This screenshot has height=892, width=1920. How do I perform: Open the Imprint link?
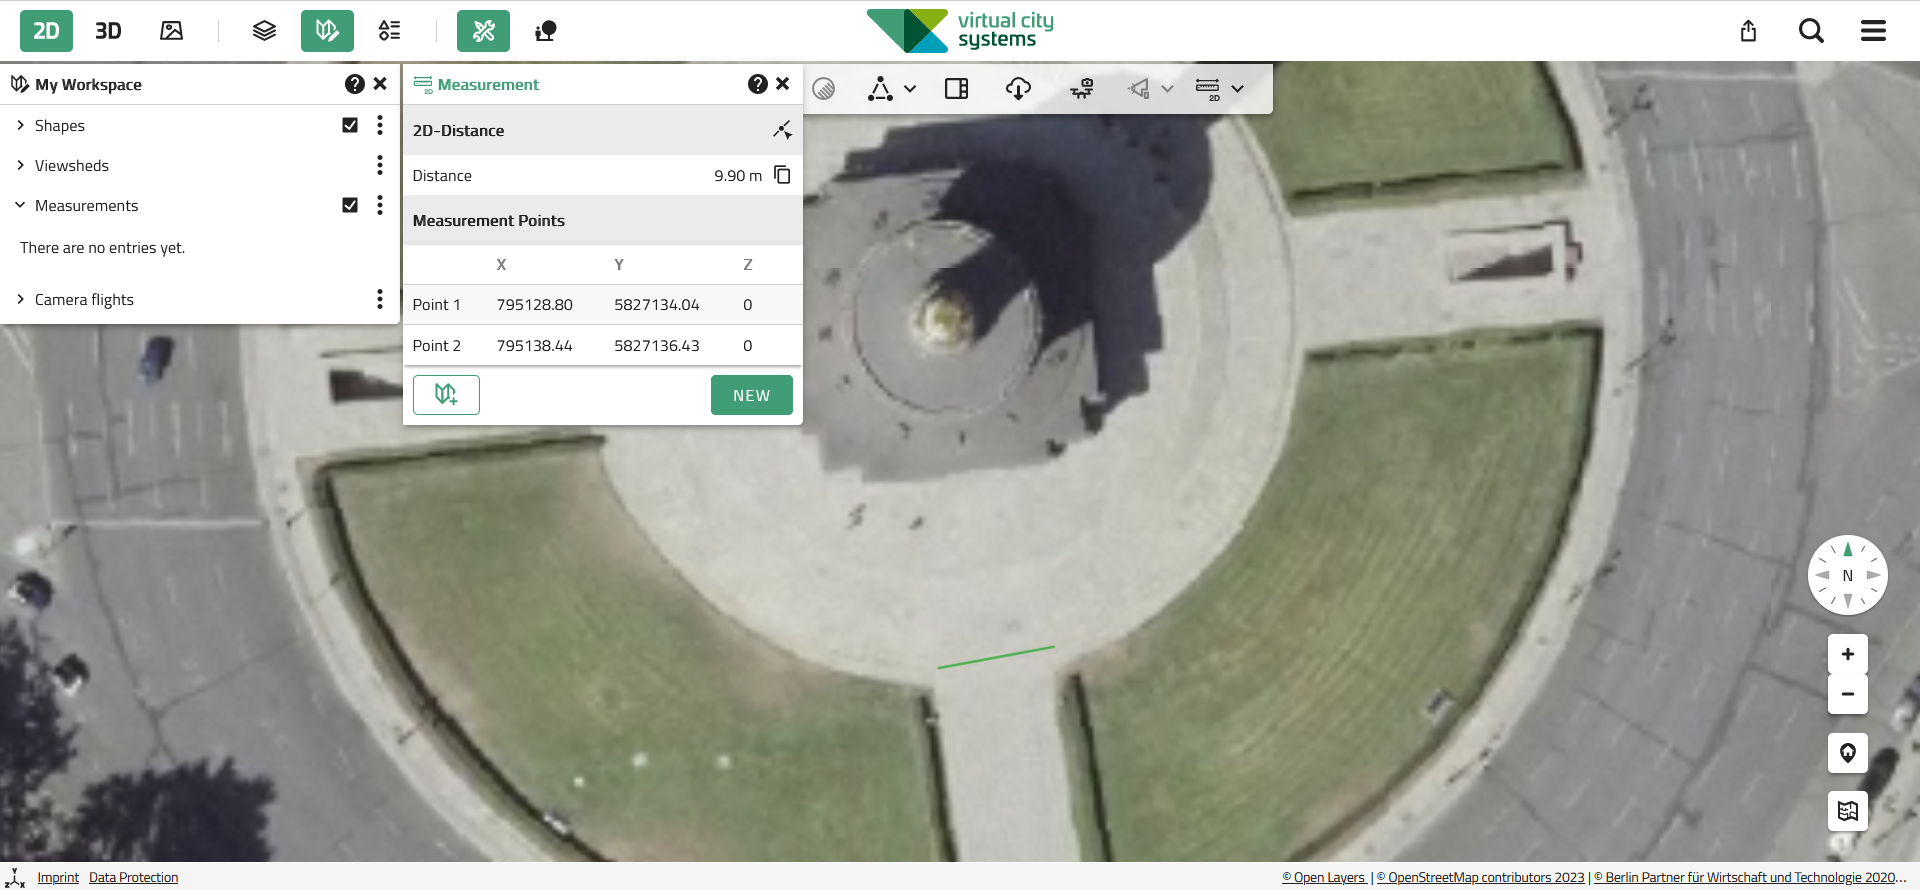58,878
